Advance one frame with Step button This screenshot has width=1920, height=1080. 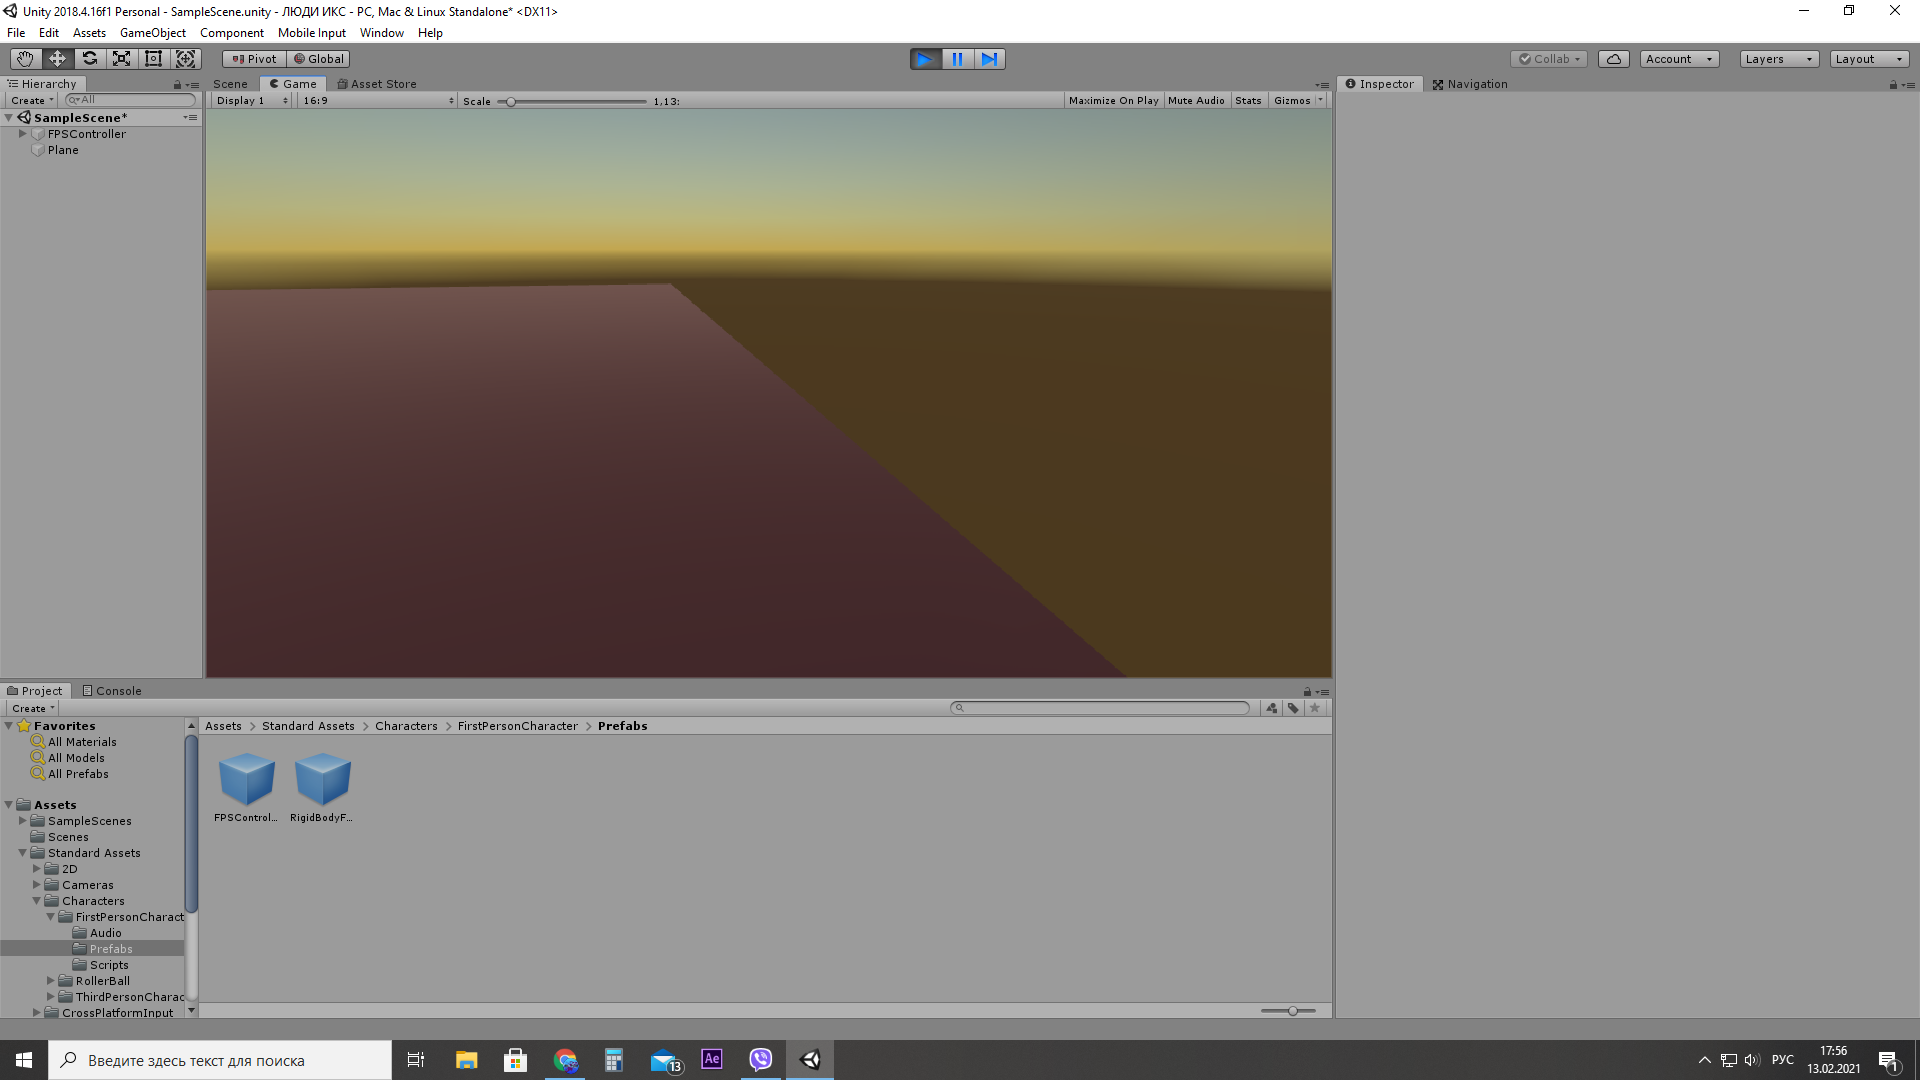pos(989,59)
